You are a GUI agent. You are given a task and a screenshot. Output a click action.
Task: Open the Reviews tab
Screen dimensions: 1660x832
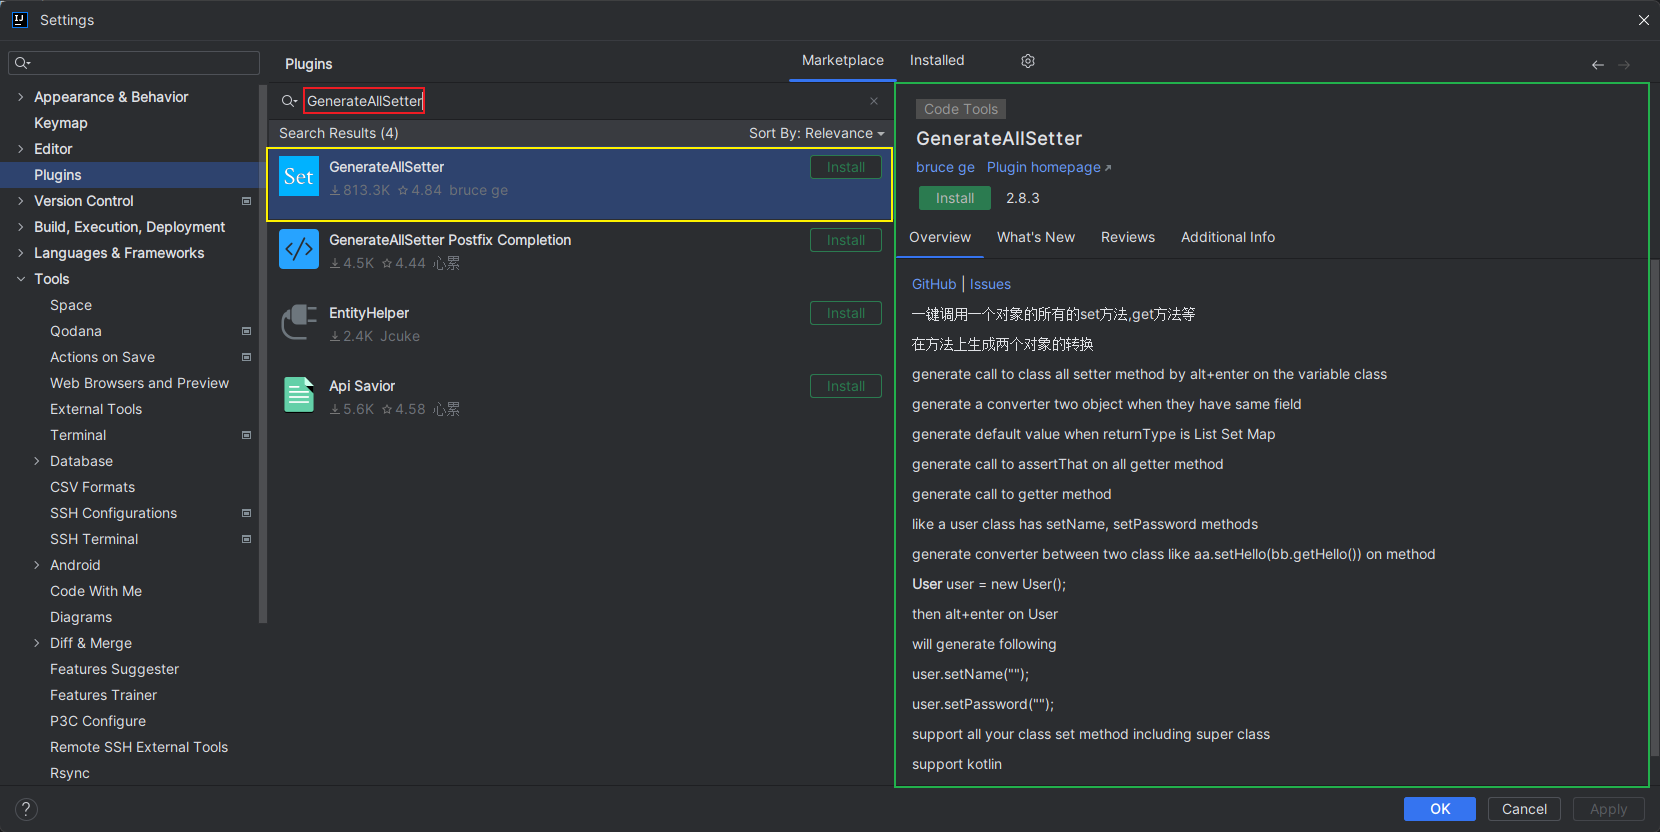tap(1127, 237)
